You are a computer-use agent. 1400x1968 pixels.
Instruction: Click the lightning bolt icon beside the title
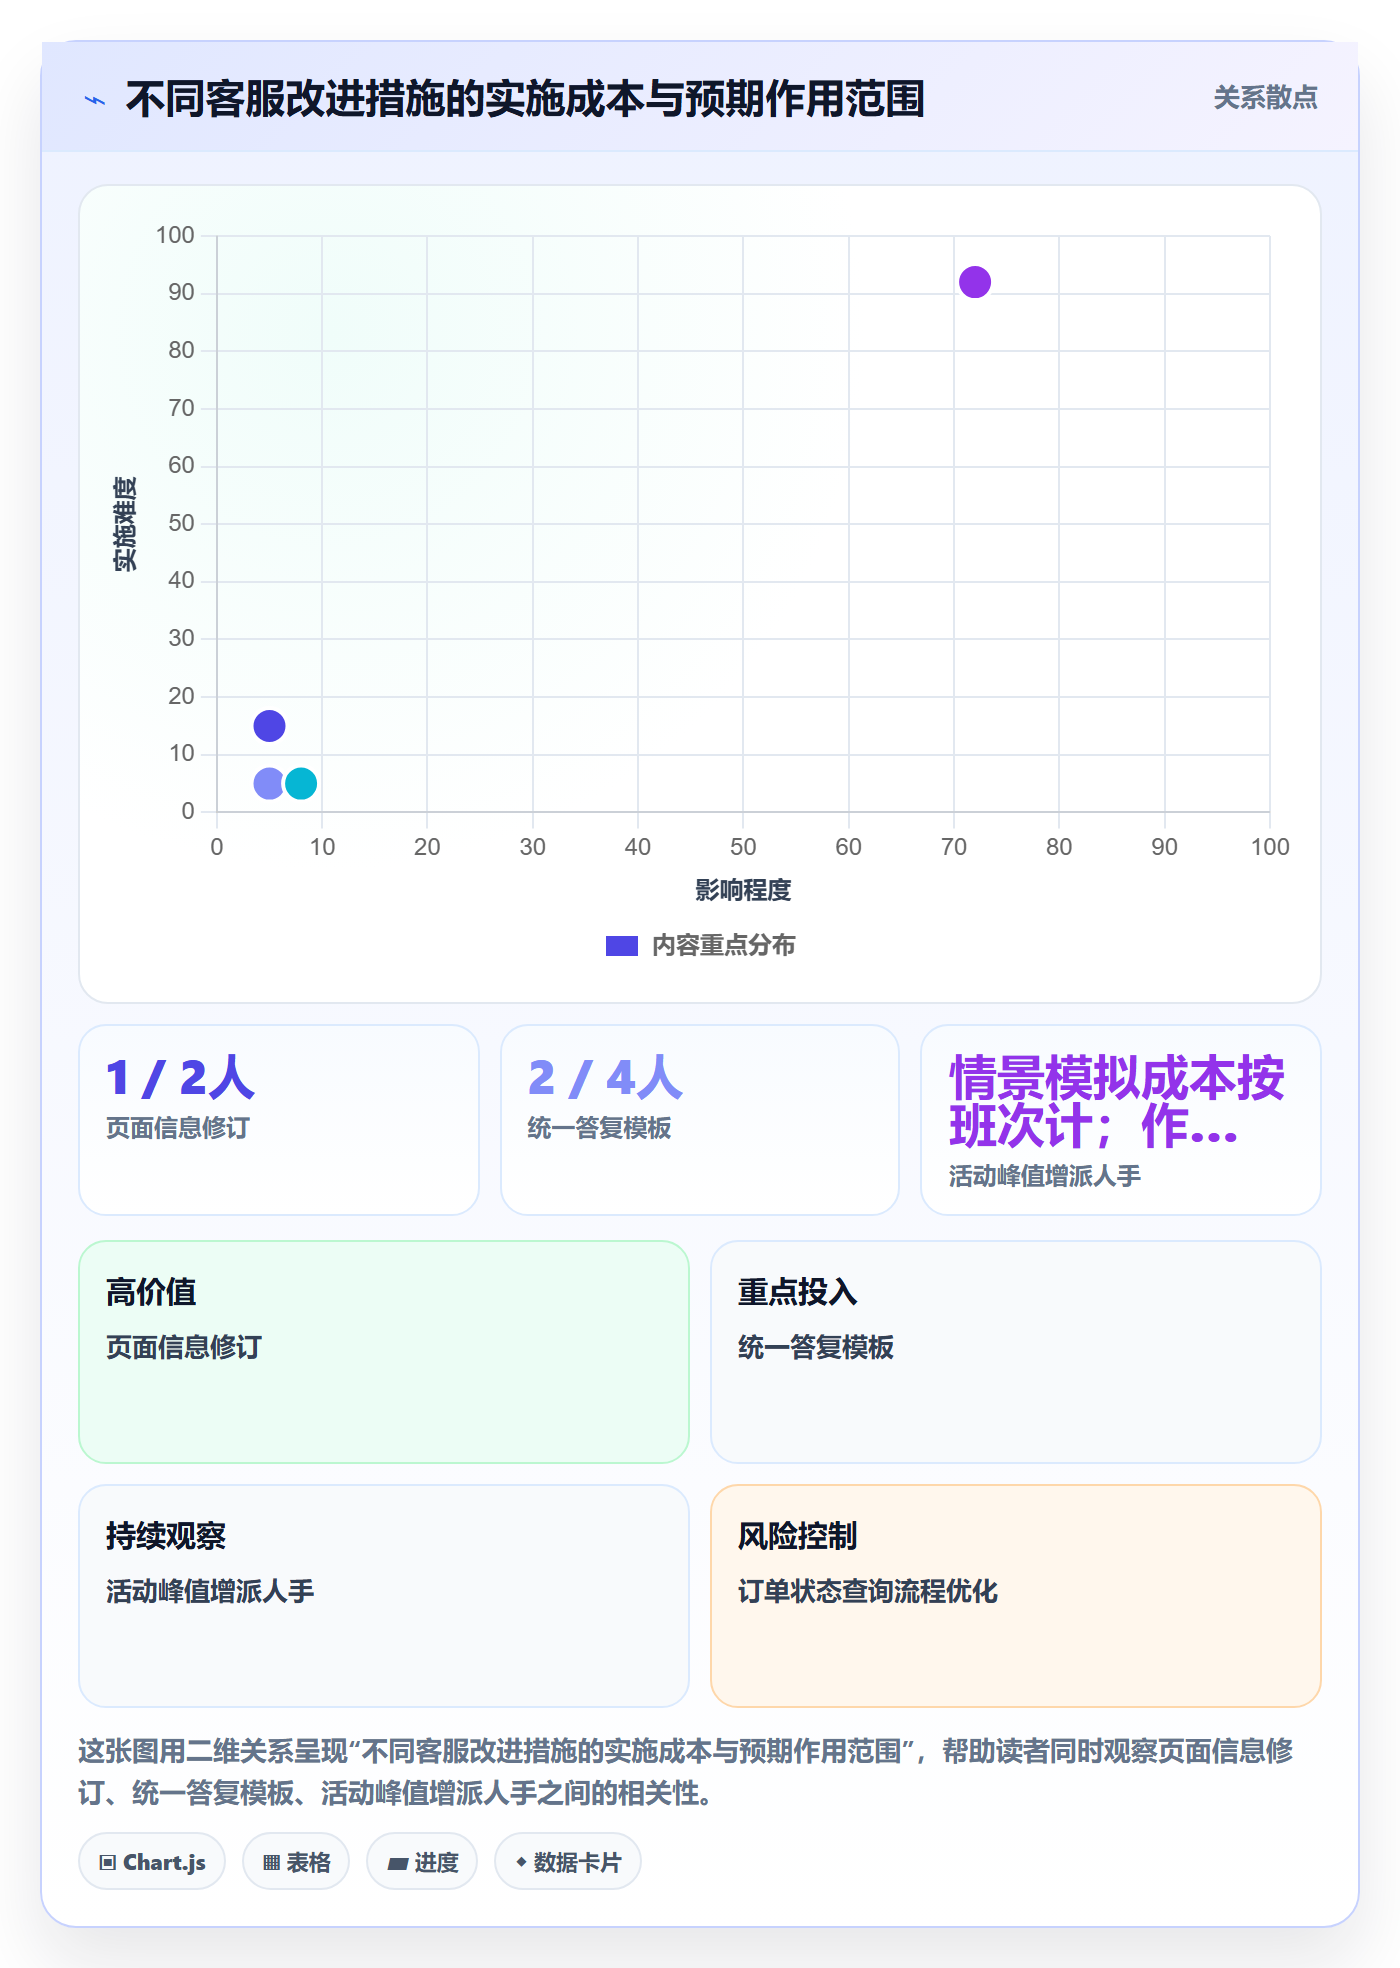[95, 100]
